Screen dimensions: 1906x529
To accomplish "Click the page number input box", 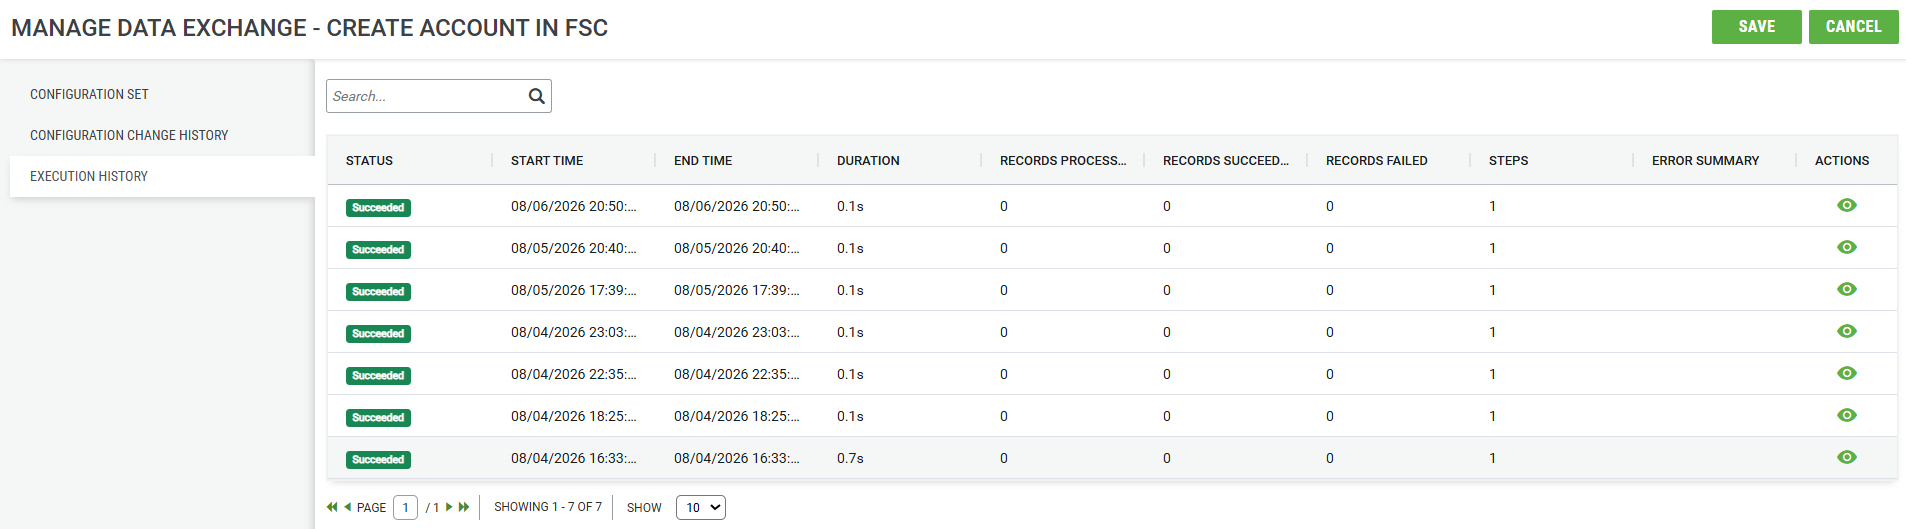I will (x=405, y=507).
